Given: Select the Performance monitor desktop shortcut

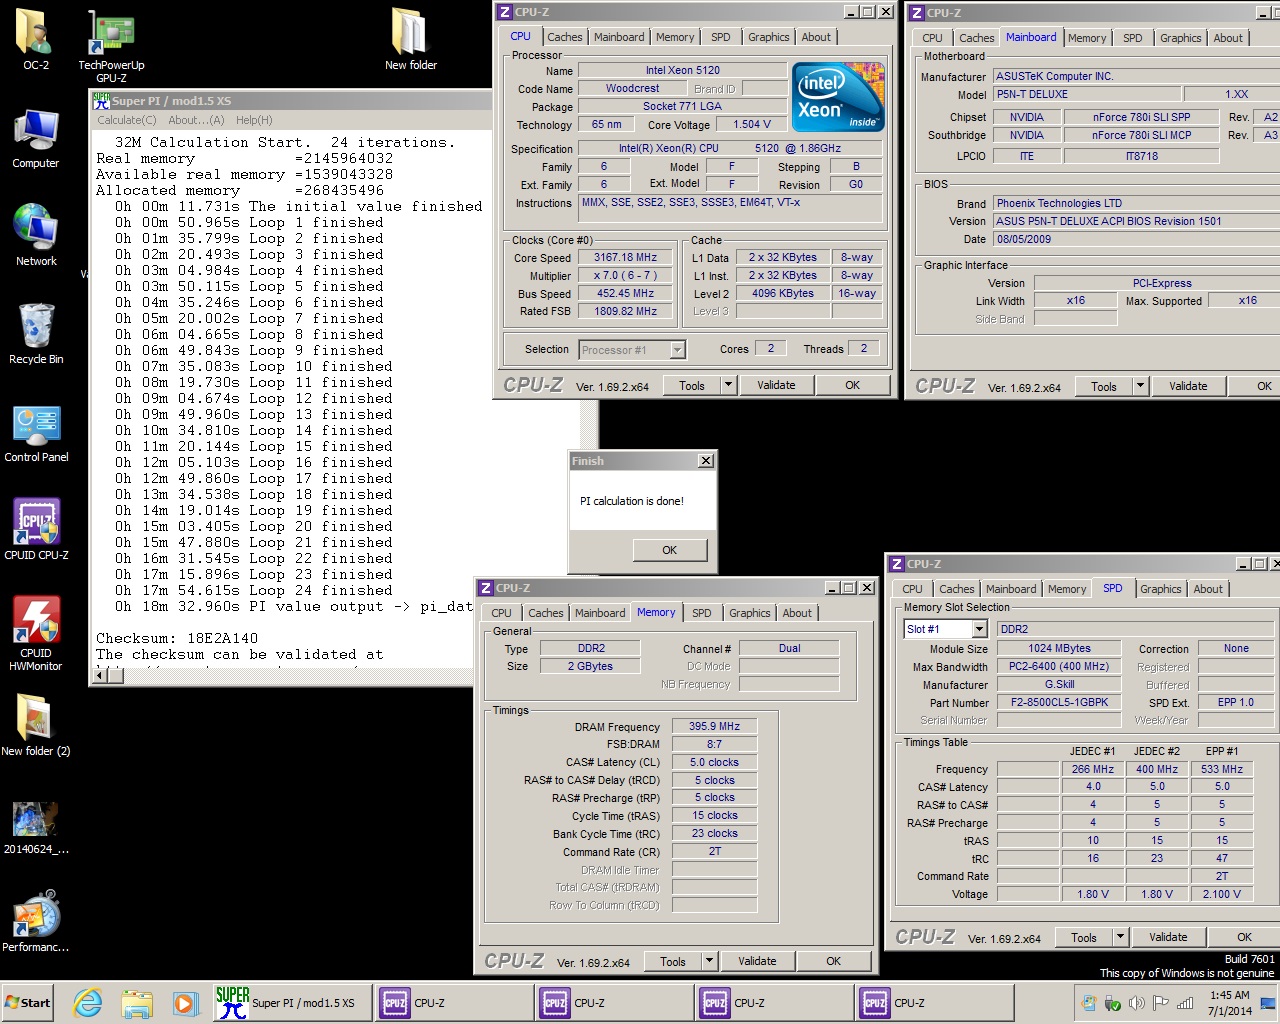Looking at the screenshot, I should (35, 922).
